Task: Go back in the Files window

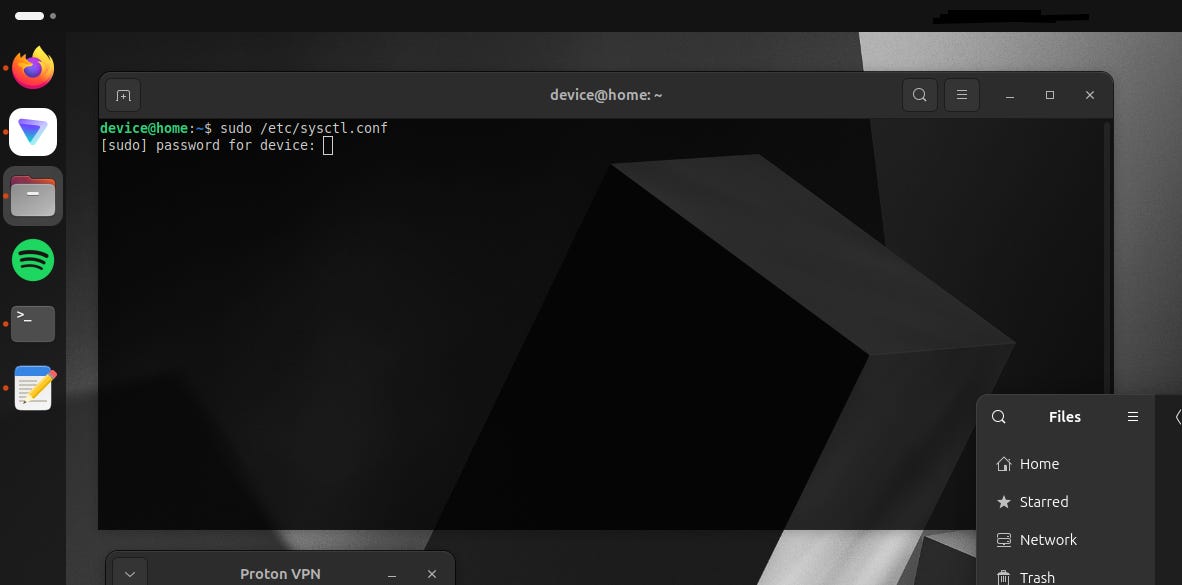Action: [x=1177, y=417]
